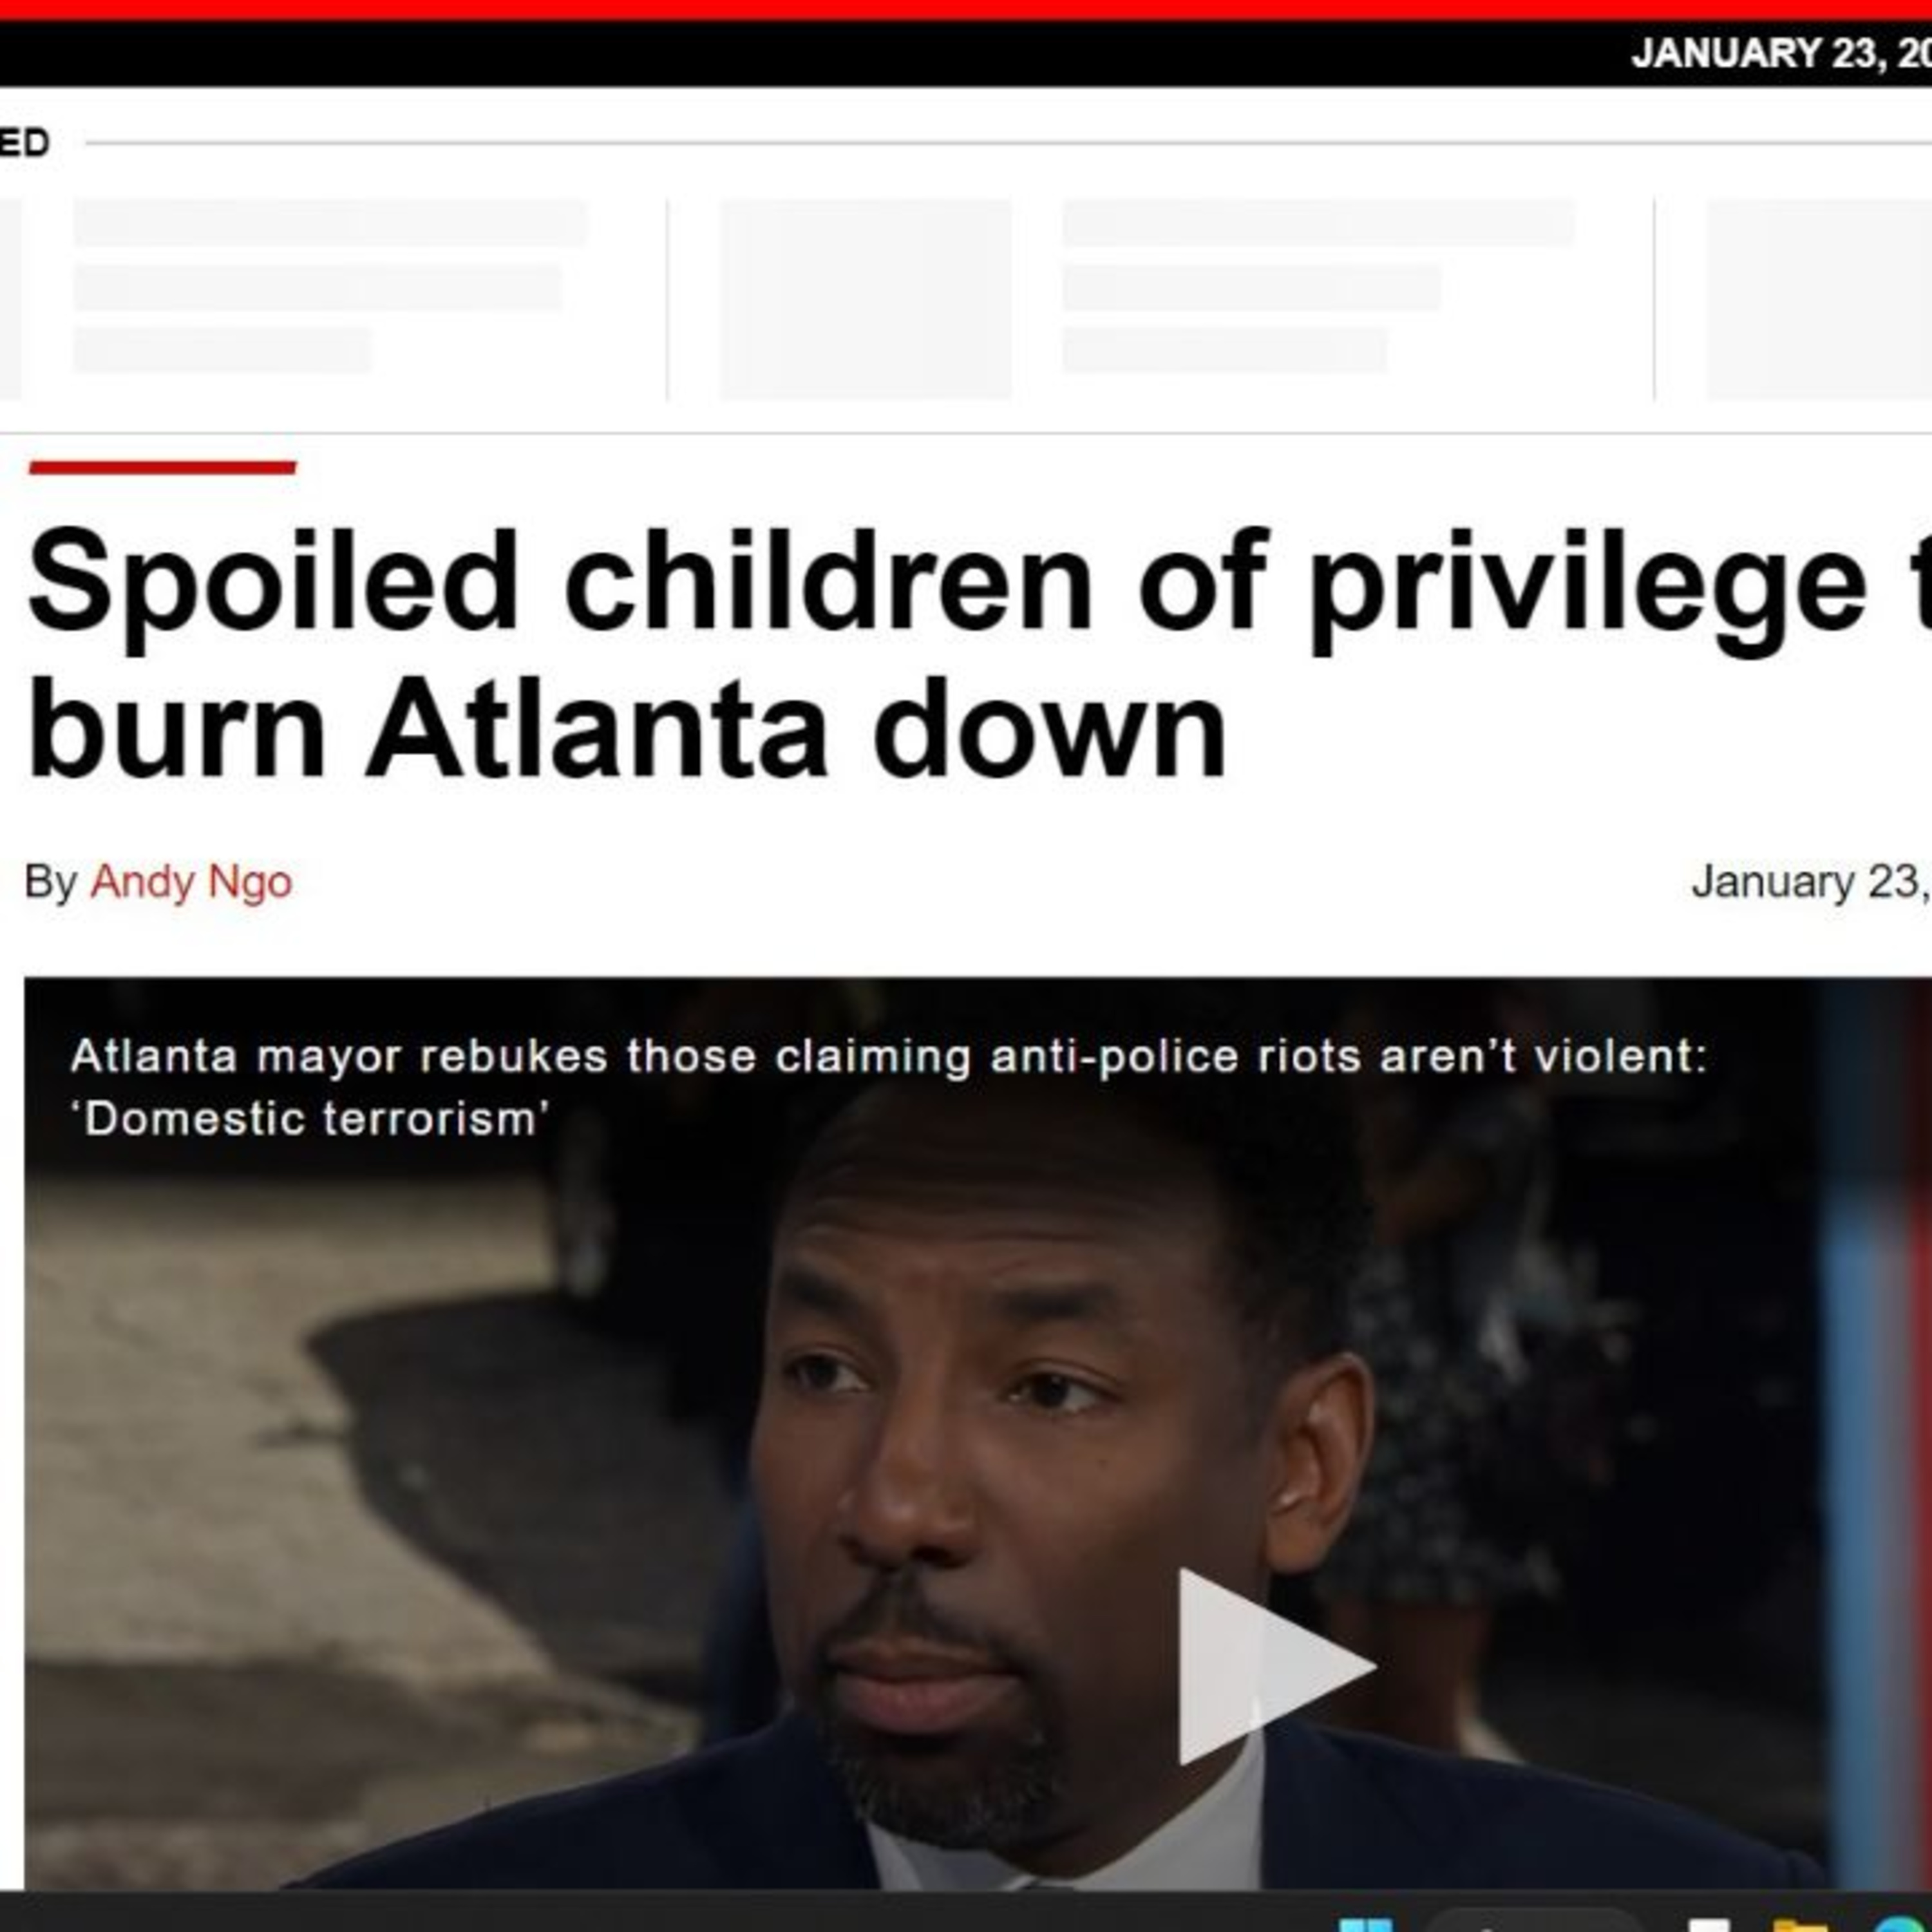Click the red banner at page top
The height and width of the screenshot is (1932, 1932).
[966, 9]
